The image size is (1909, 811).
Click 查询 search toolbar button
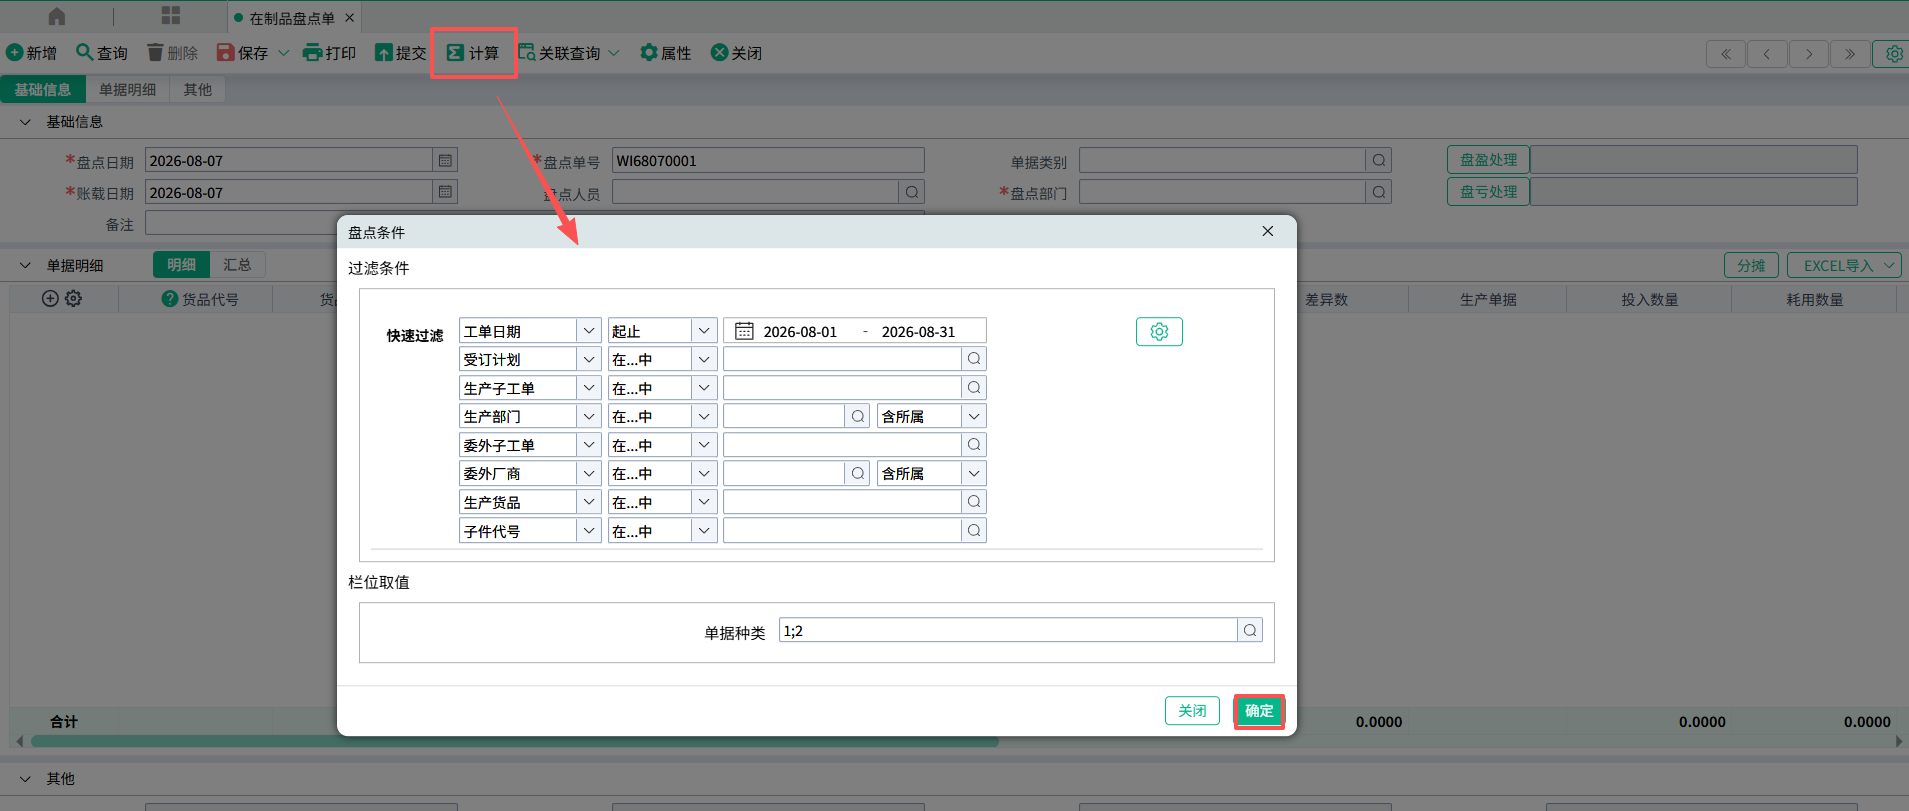tap(102, 52)
